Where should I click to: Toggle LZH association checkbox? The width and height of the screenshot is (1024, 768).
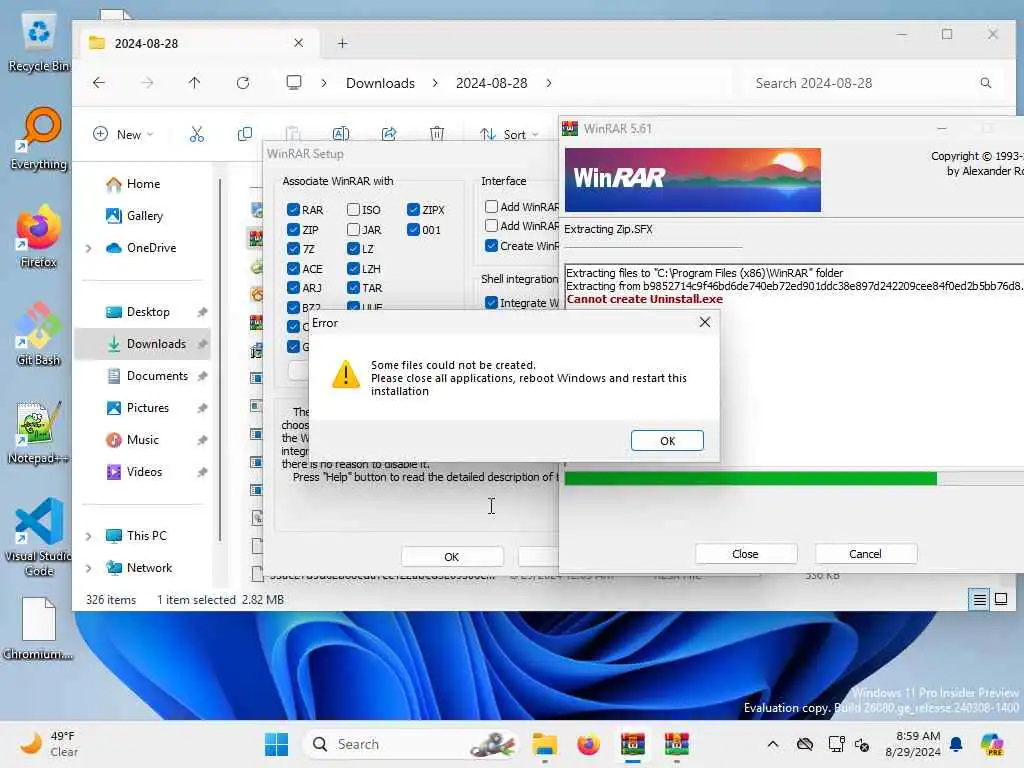353,268
